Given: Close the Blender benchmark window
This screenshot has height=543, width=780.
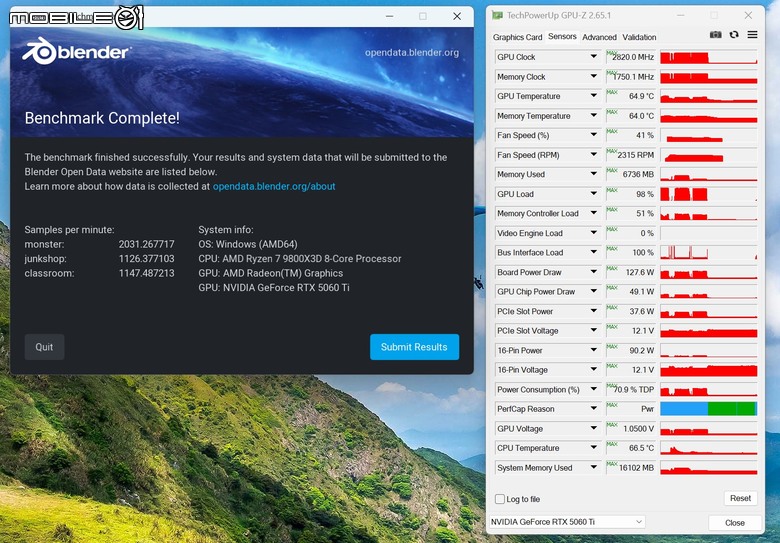Looking at the screenshot, I should [x=457, y=16].
